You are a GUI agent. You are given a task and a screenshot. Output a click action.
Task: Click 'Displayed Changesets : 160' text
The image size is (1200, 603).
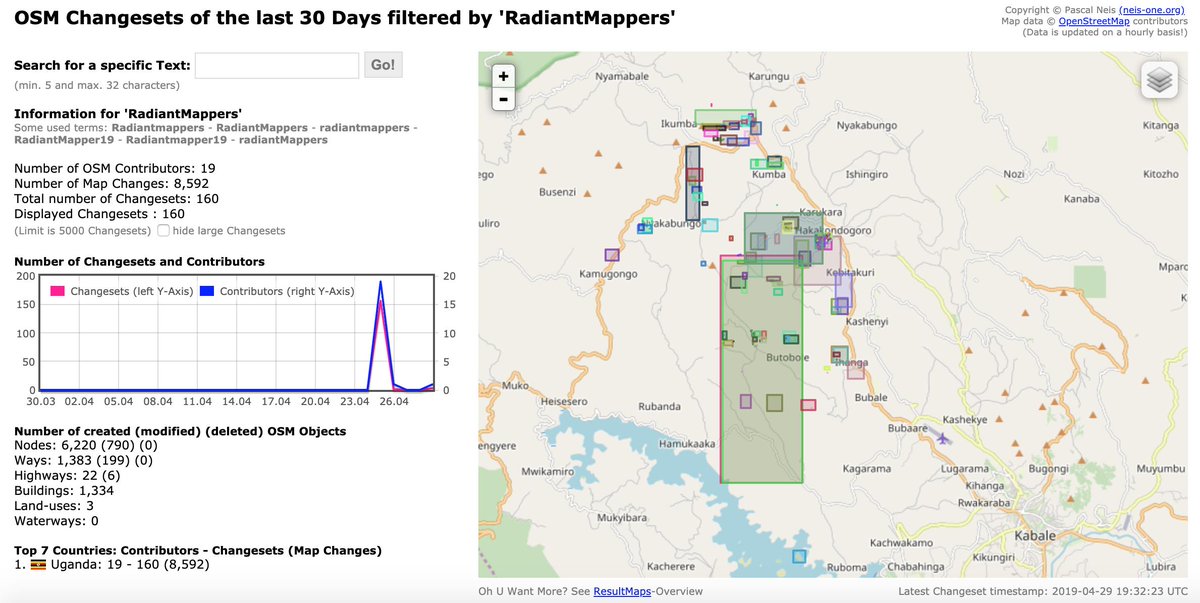pyautogui.click(x=100, y=213)
